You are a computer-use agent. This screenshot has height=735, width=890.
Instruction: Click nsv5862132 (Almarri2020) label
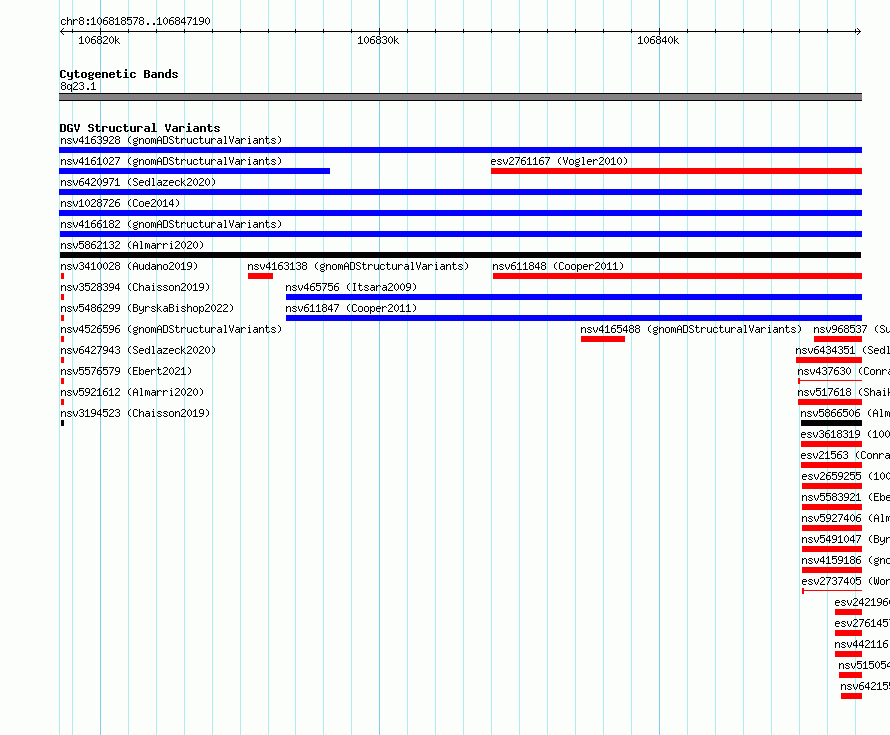click(x=132, y=245)
